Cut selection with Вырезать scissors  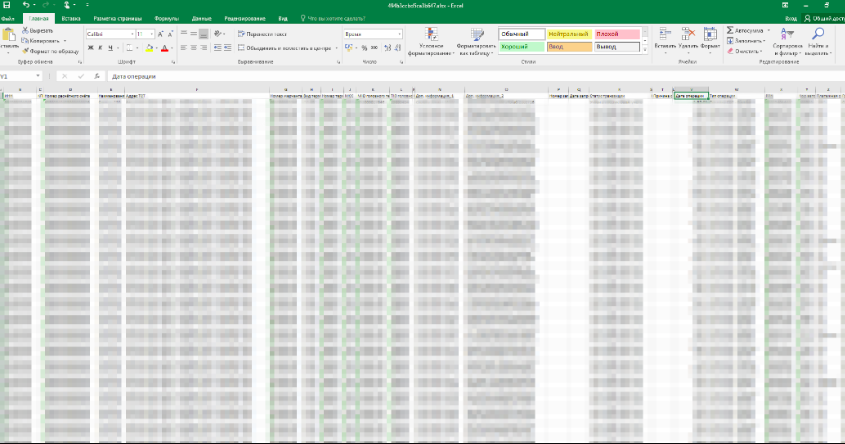tap(37, 31)
